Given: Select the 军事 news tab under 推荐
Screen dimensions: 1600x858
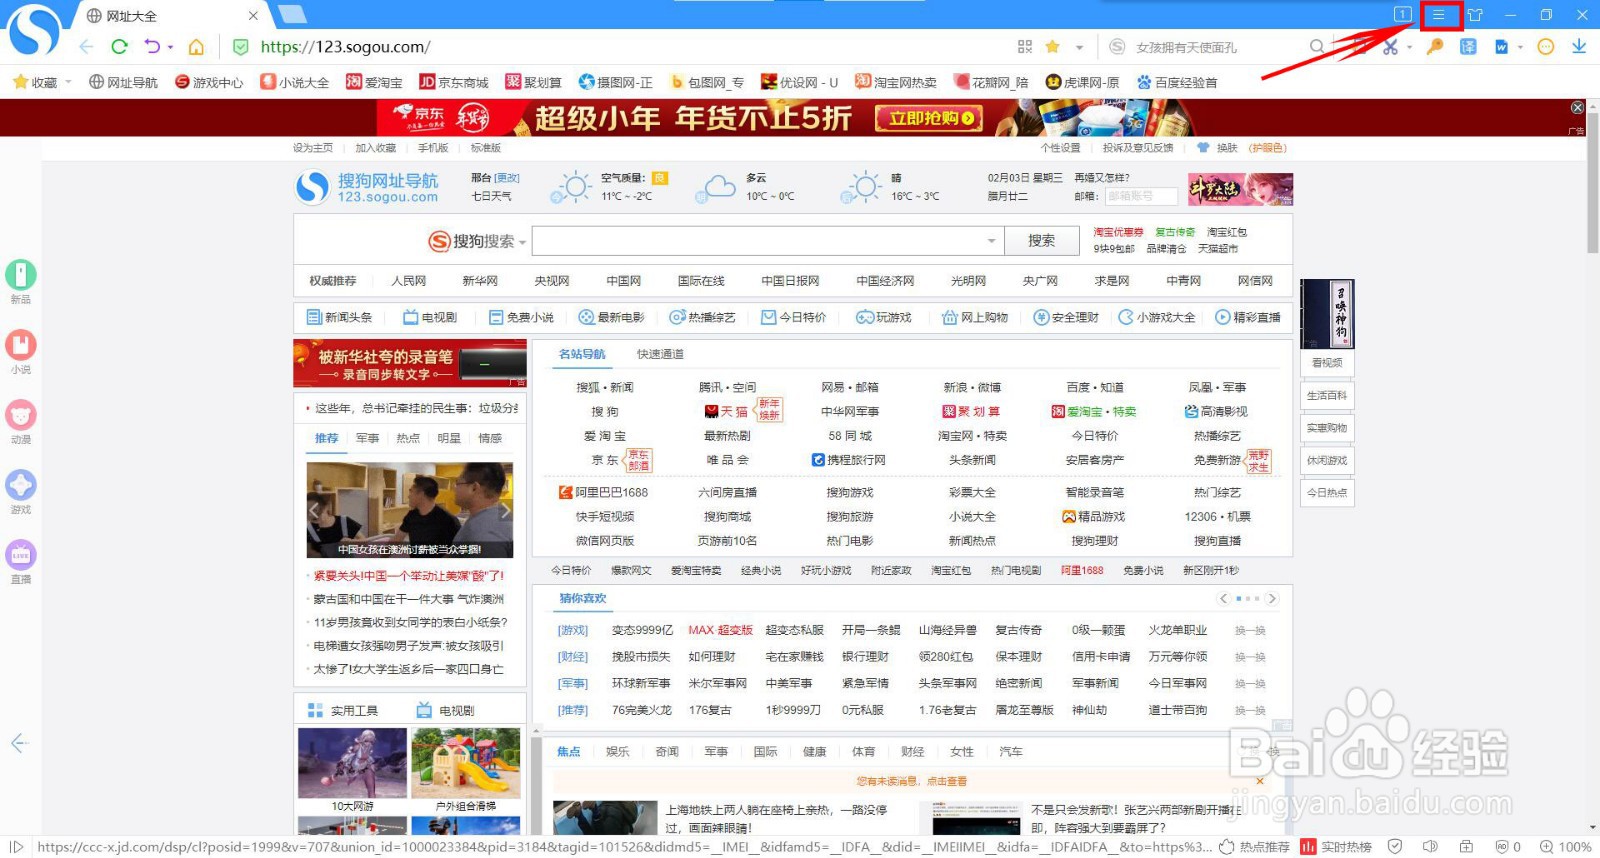Looking at the screenshot, I should (x=367, y=438).
